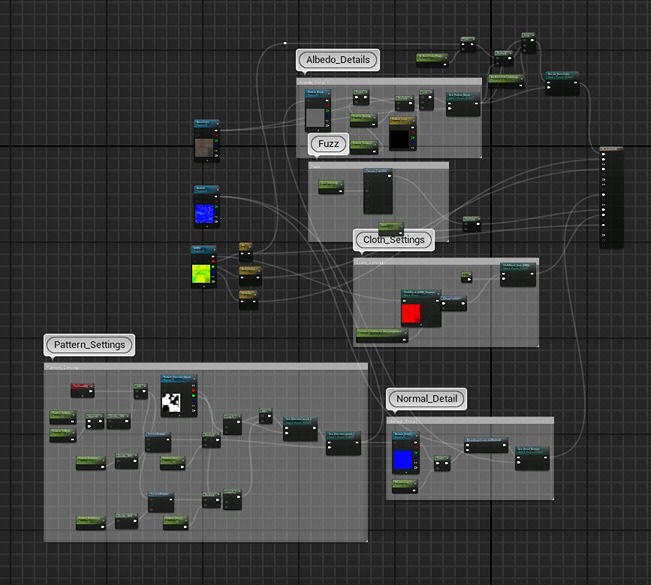This screenshot has width=651, height=585.
Task: Click the topmost input pin of material output node
Action: point(603,154)
